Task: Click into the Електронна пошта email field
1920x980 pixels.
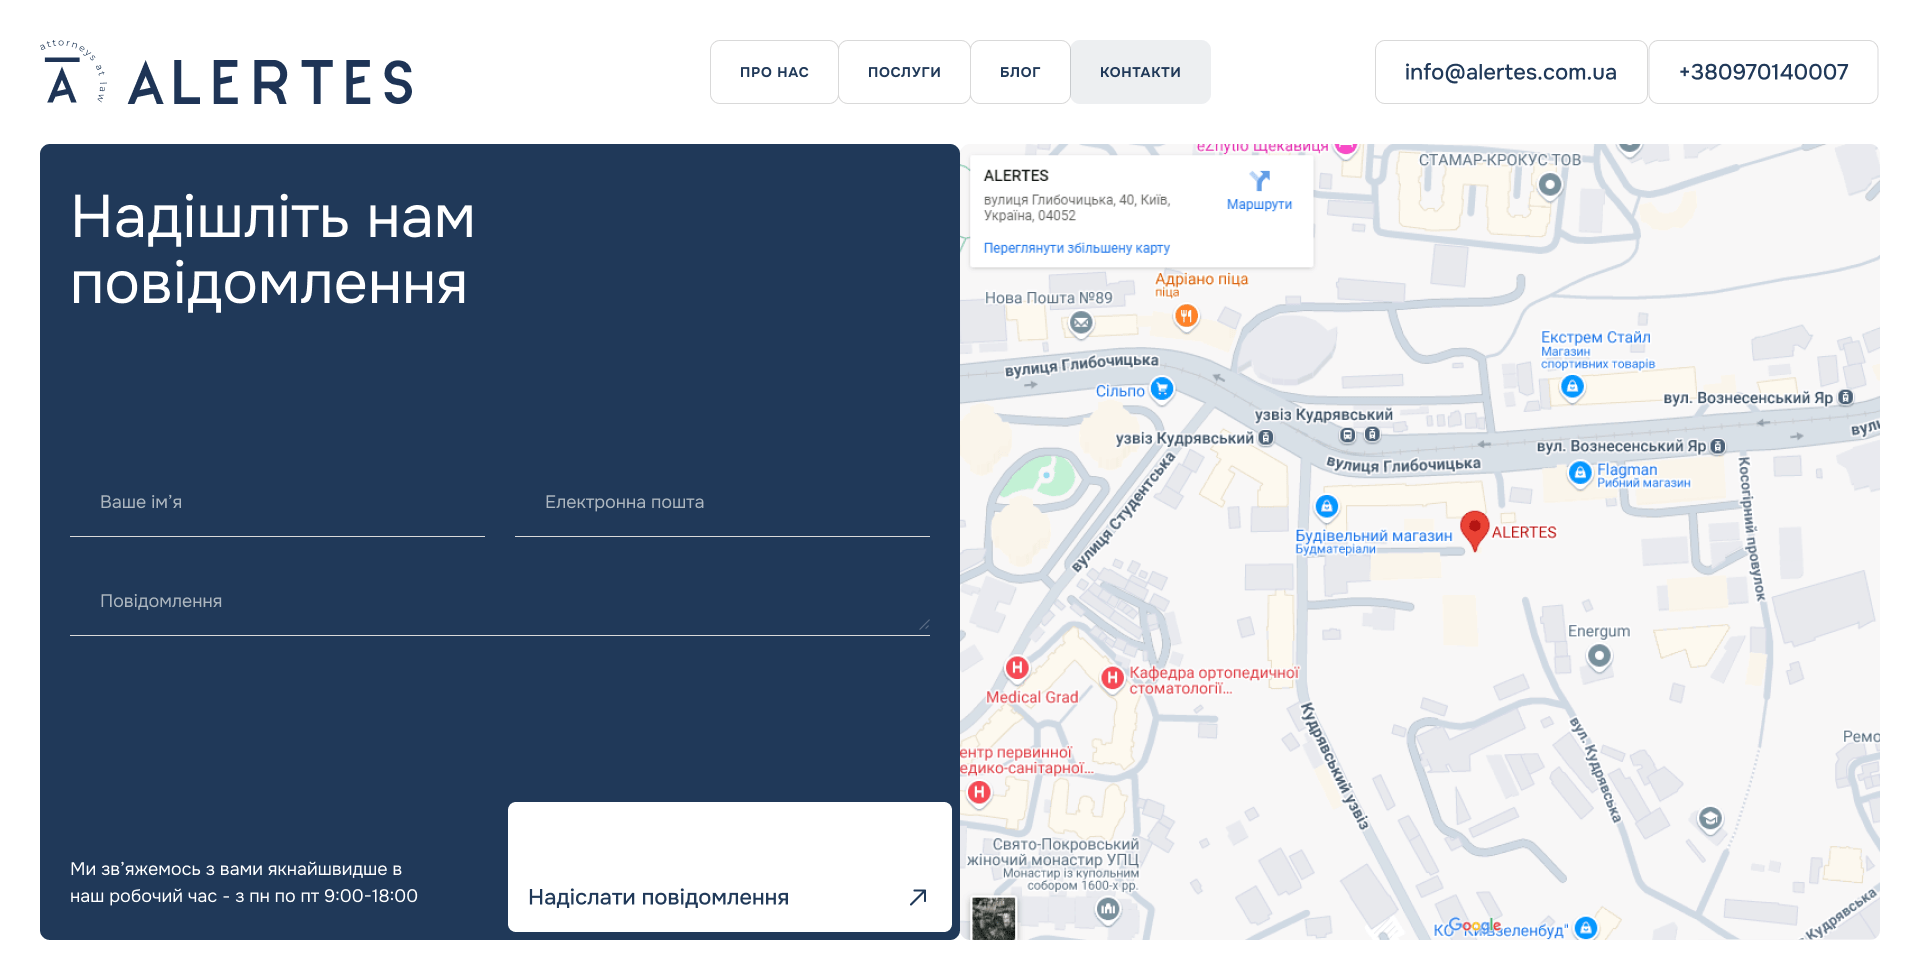Action: 722,503
